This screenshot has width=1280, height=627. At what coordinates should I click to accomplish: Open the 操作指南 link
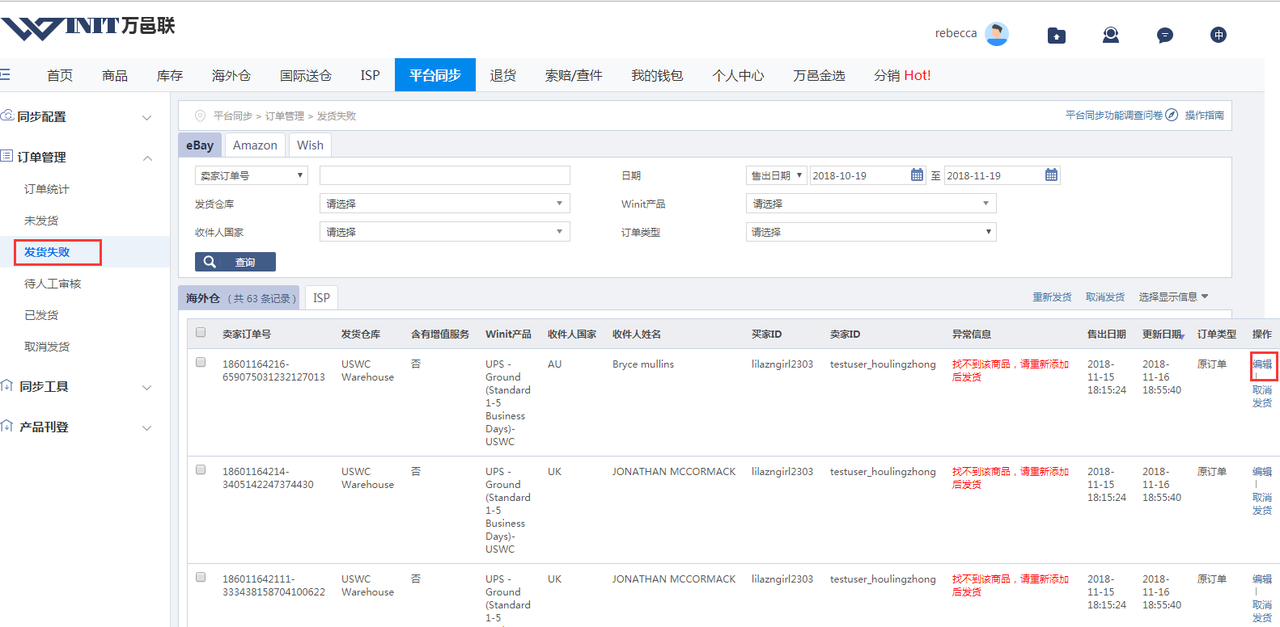(1204, 116)
